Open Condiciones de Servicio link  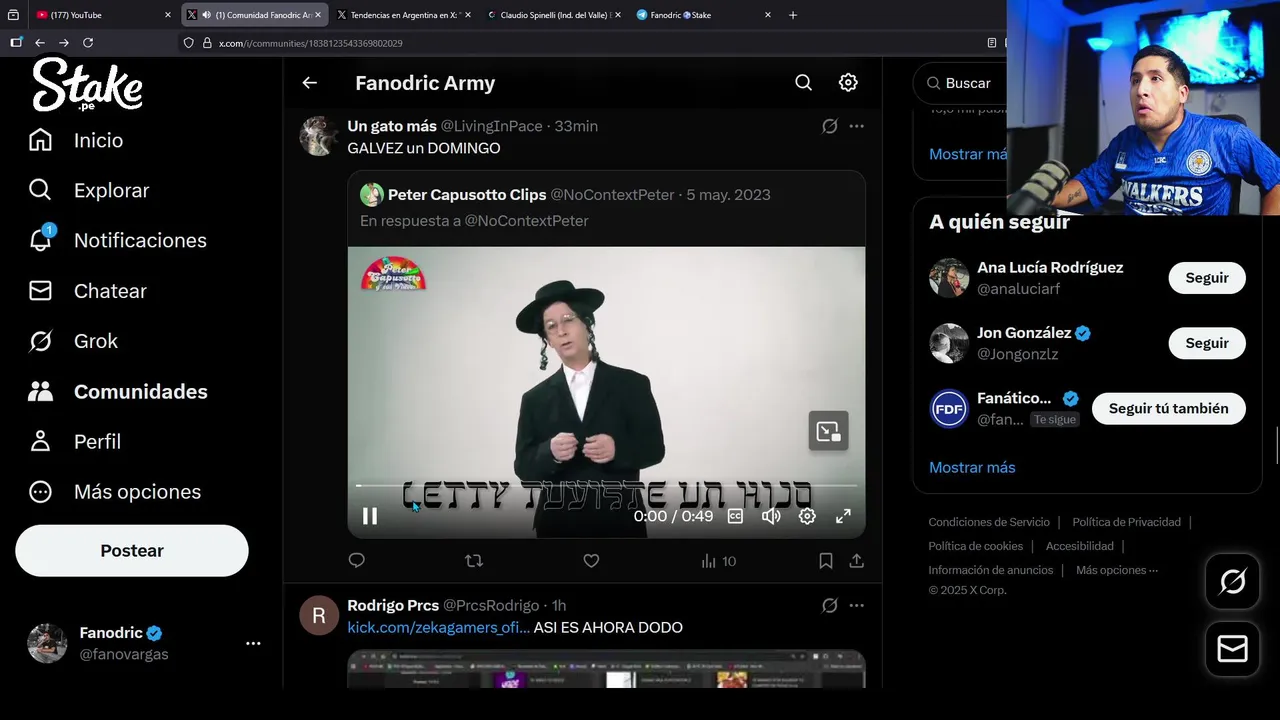[989, 522]
